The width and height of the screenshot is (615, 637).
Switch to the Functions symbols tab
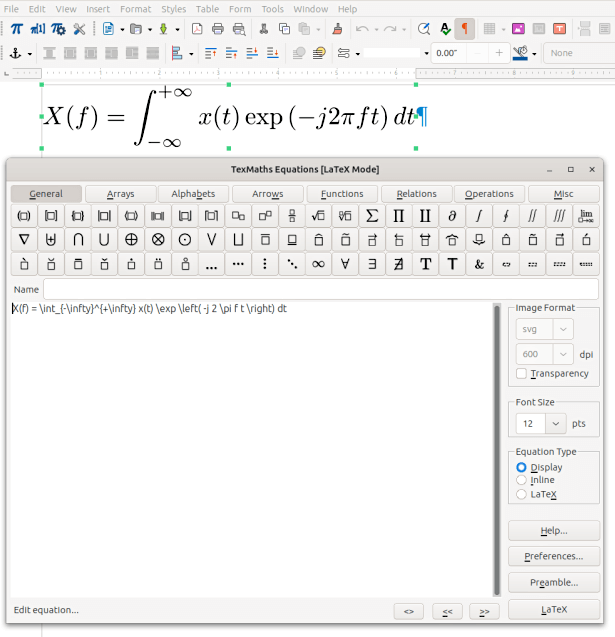pyautogui.click(x=342, y=194)
